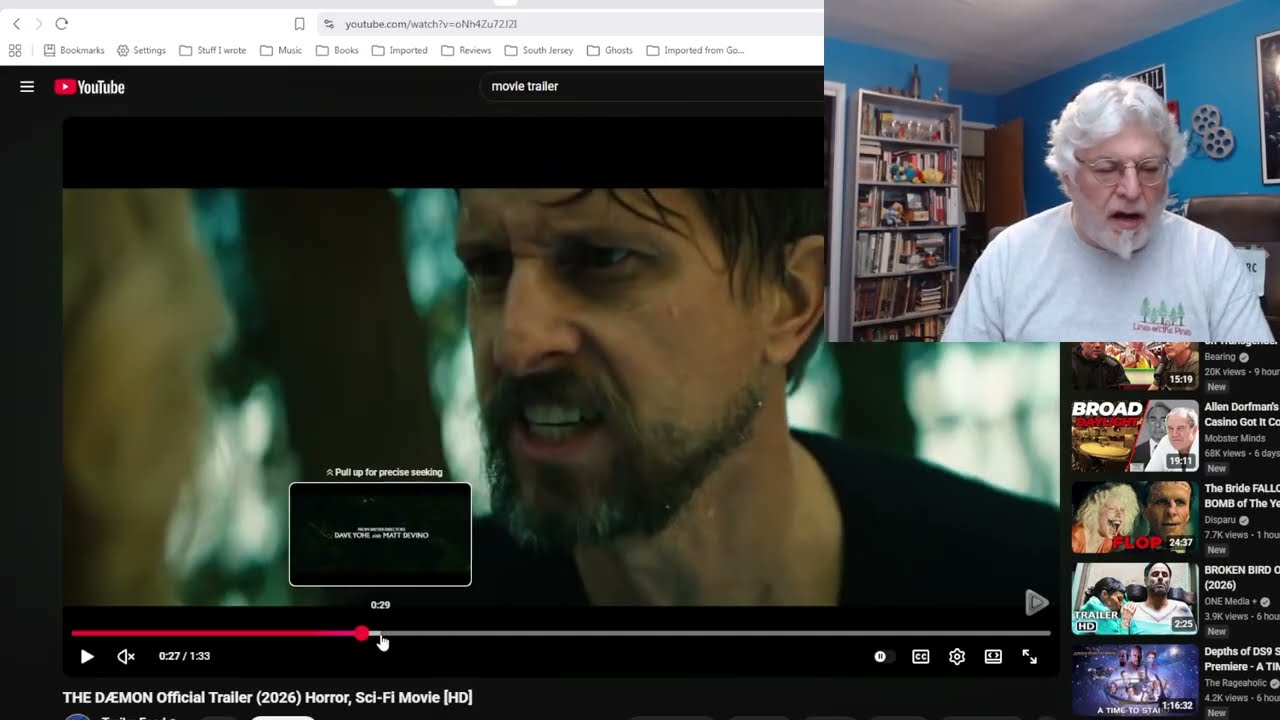Click the search box containing 'movie trailer'
The width and height of the screenshot is (1280, 720).
pos(650,86)
